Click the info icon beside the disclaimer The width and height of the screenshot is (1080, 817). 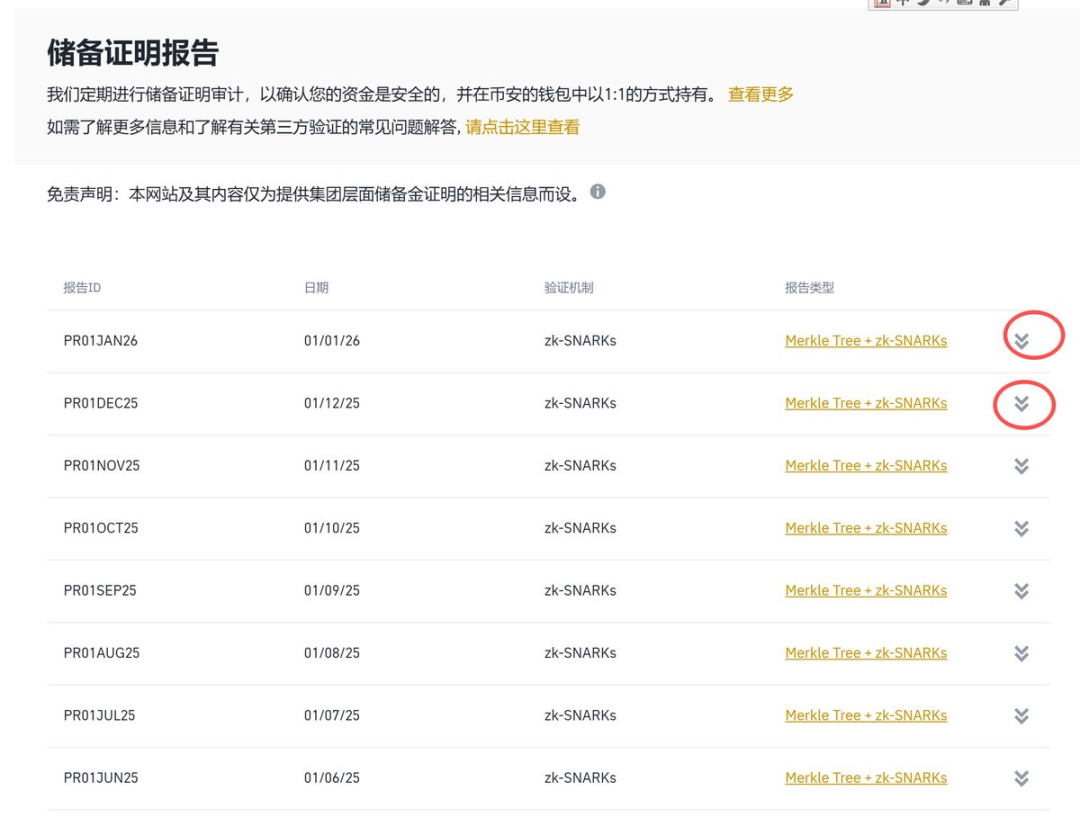(x=598, y=191)
